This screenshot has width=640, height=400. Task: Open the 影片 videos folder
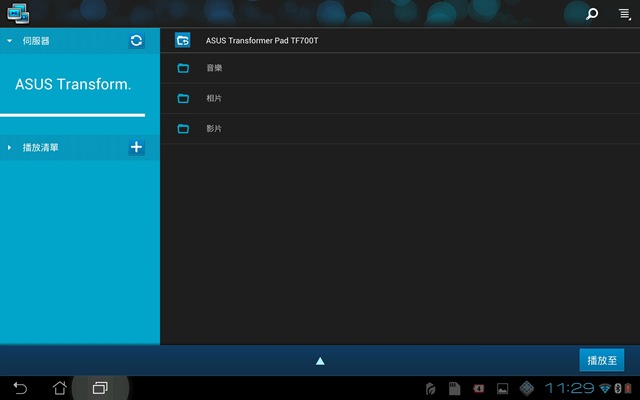pyautogui.click(x=400, y=129)
